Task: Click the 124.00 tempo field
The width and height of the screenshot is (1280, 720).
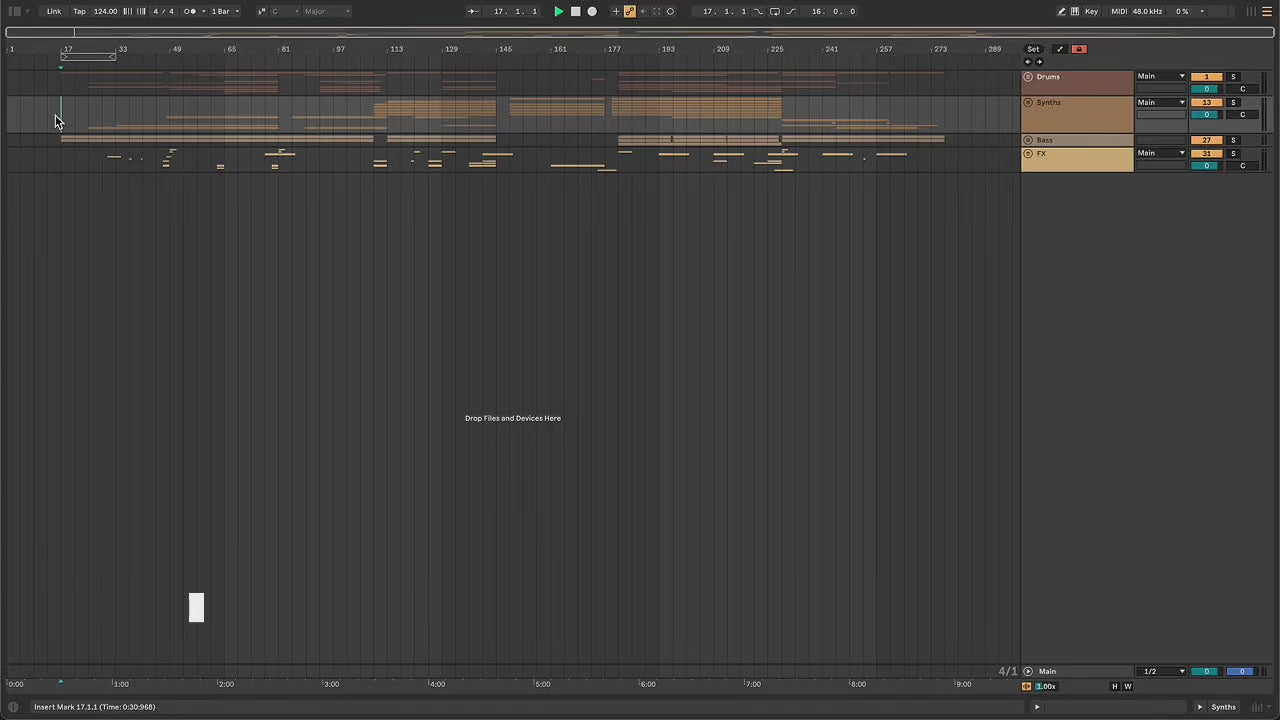Action: pyautogui.click(x=106, y=11)
